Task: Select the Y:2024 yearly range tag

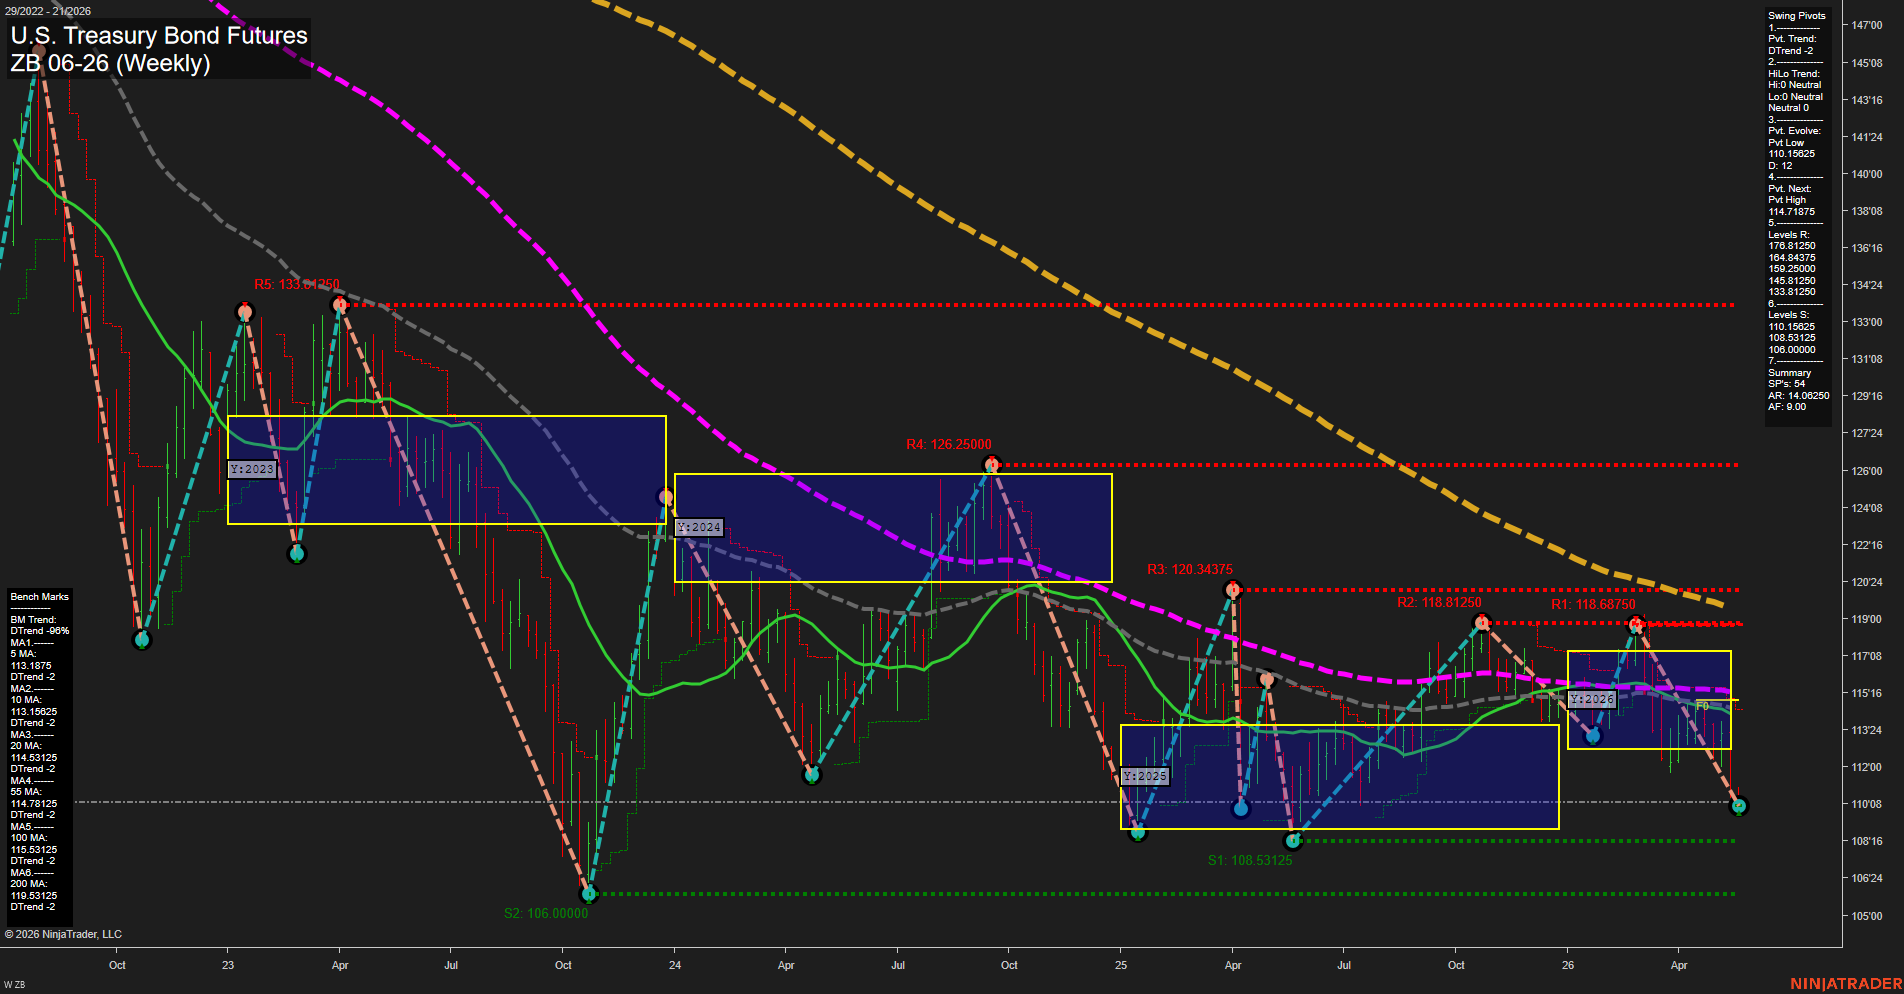Action: pyautogui.click(x=699, y=527)
